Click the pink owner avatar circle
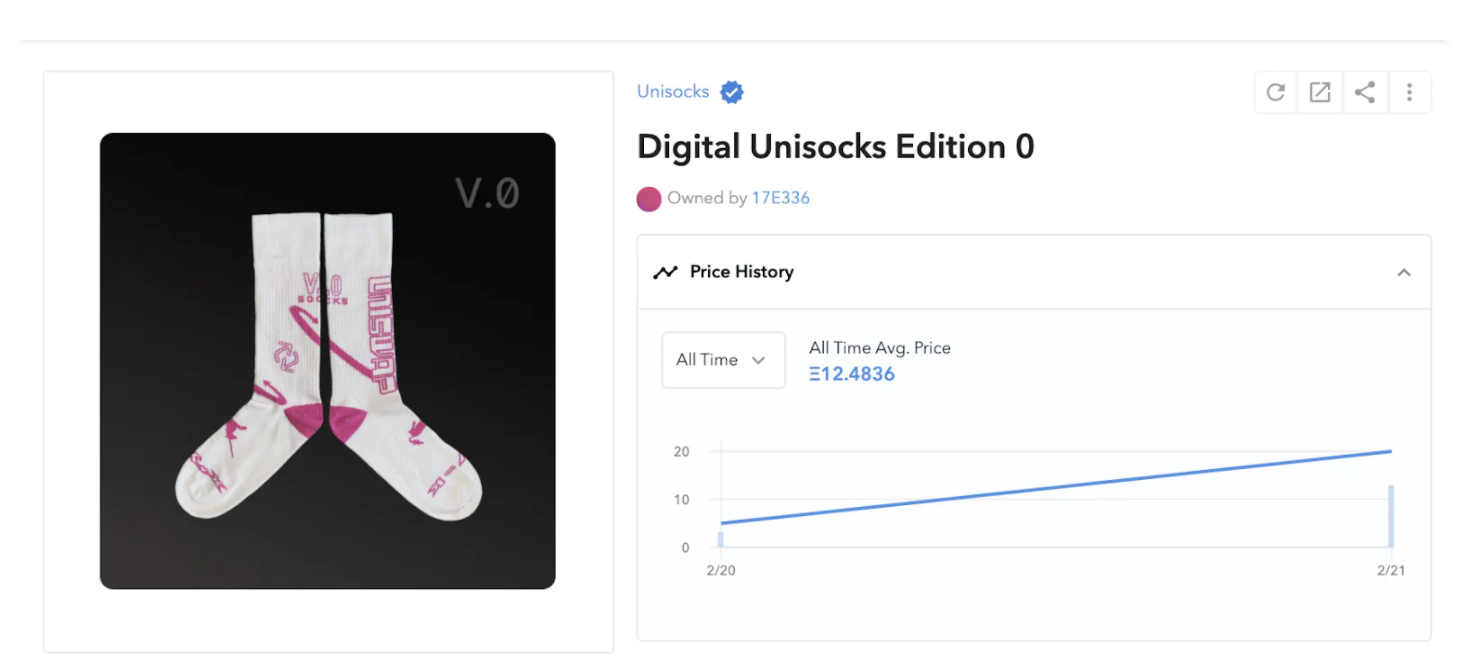This screenshot has width=1484, height=668. 649,199
